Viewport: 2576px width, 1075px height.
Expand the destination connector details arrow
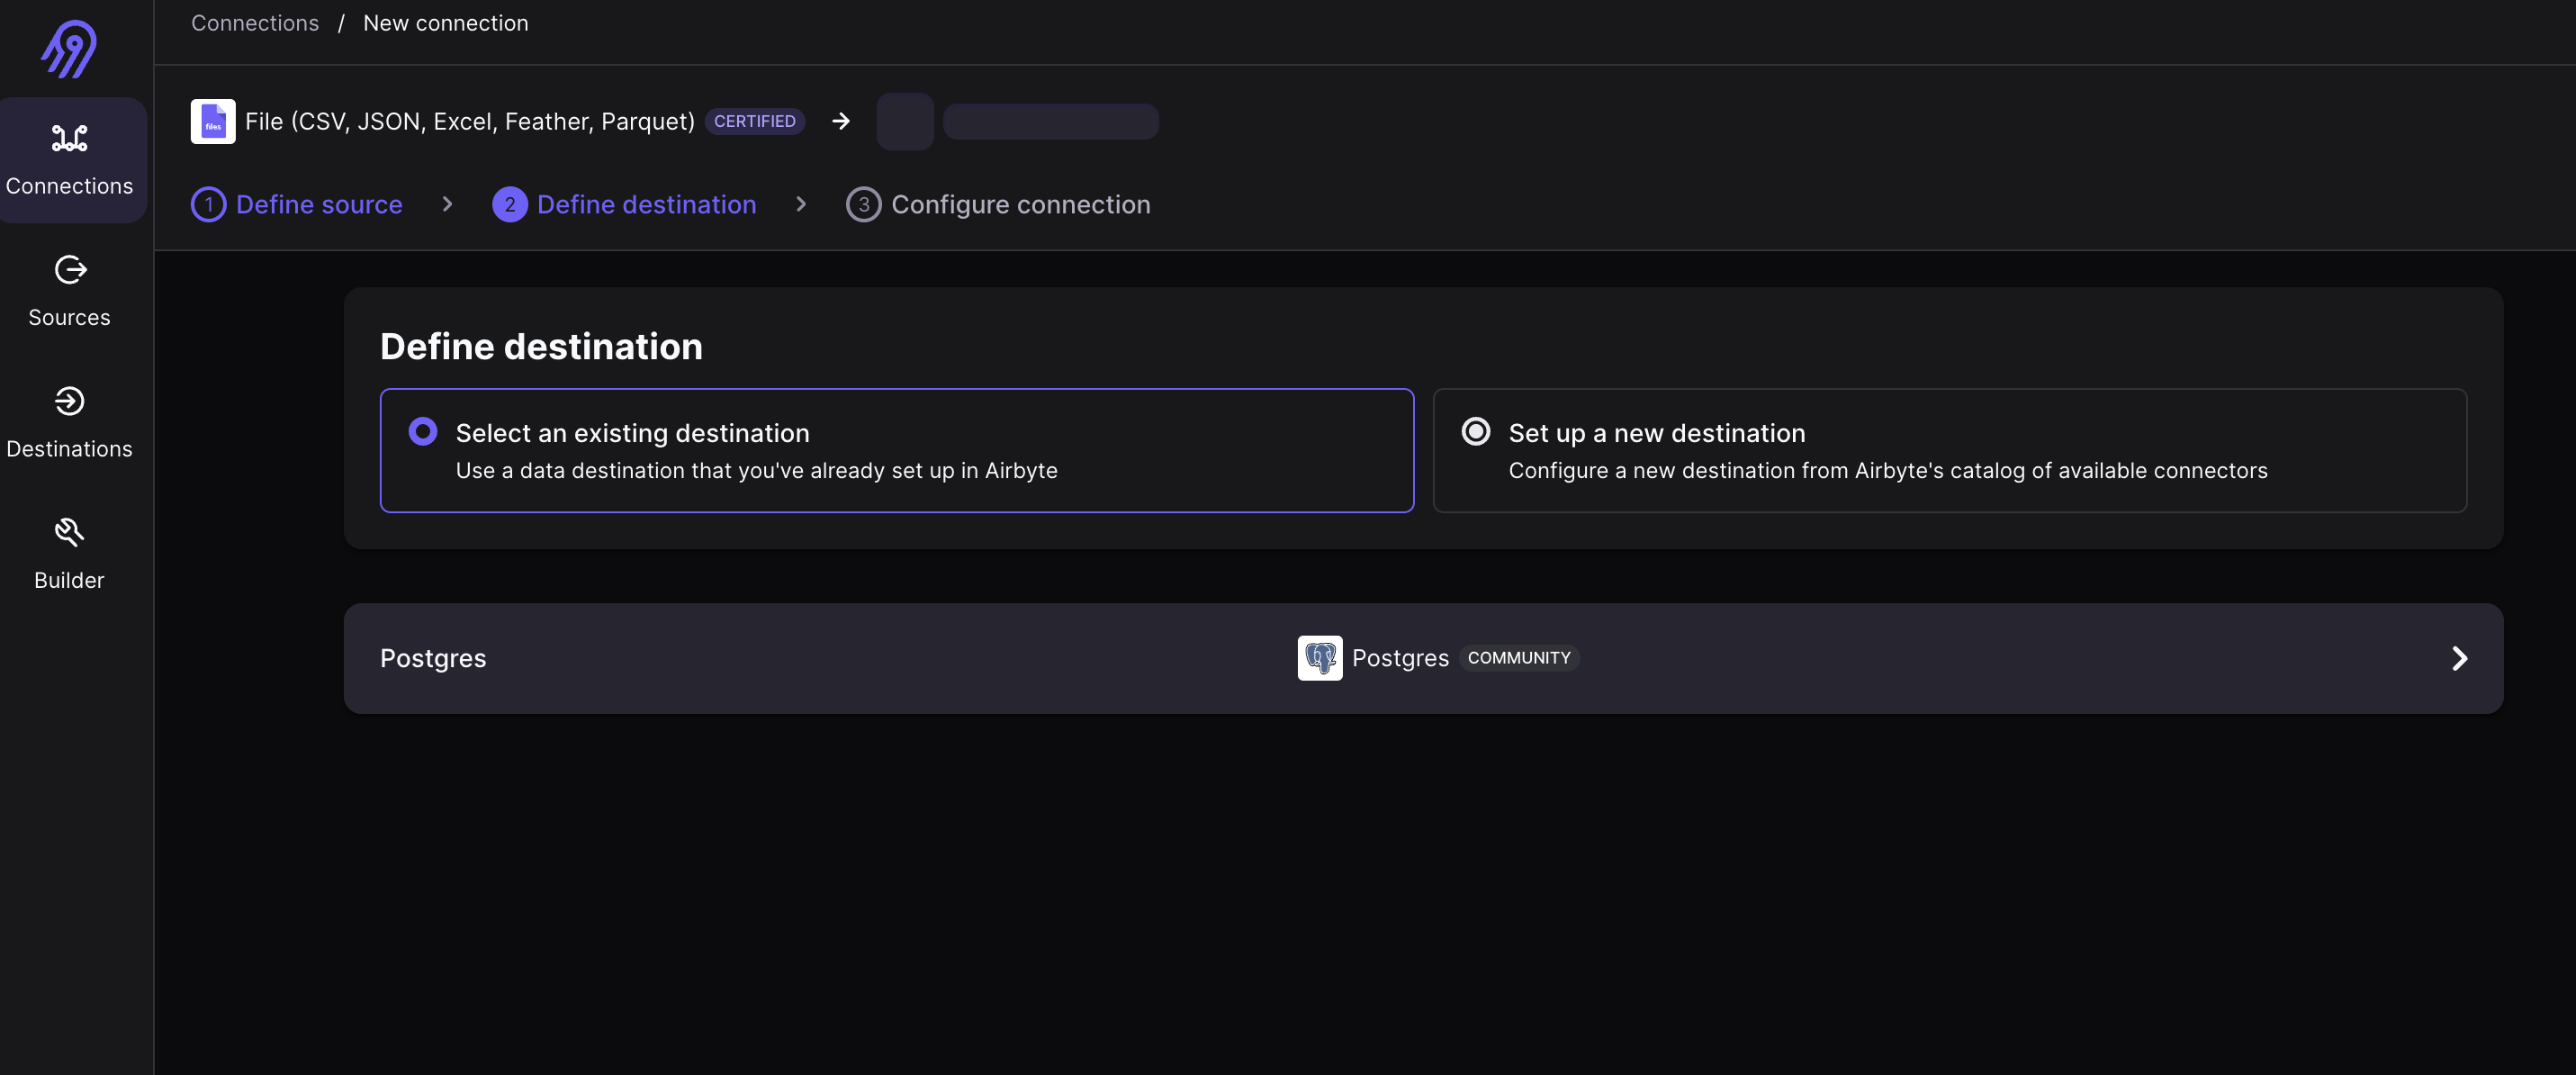(2458, 657)
